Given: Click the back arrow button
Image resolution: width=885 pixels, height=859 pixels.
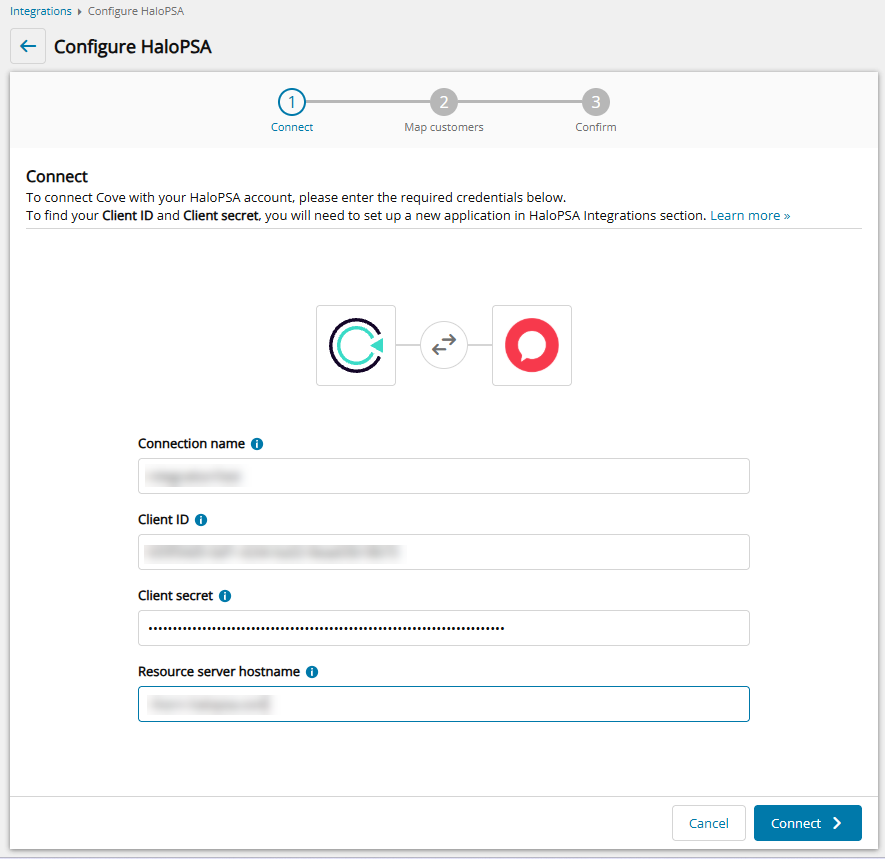Looking at the screenshot, I should coord(28,47).
